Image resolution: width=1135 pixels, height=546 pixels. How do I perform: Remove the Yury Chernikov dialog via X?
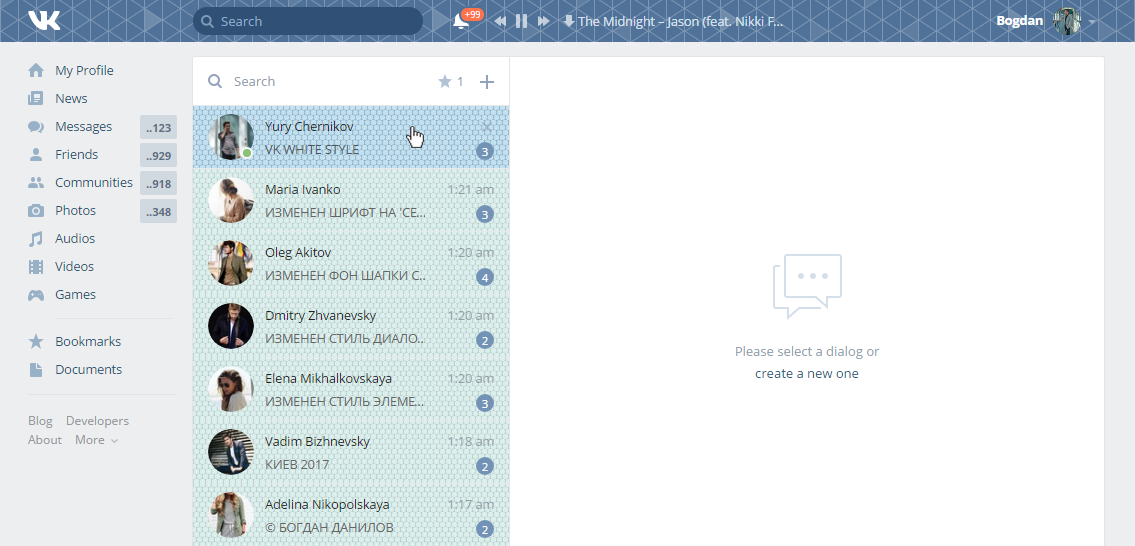(486, 127)
